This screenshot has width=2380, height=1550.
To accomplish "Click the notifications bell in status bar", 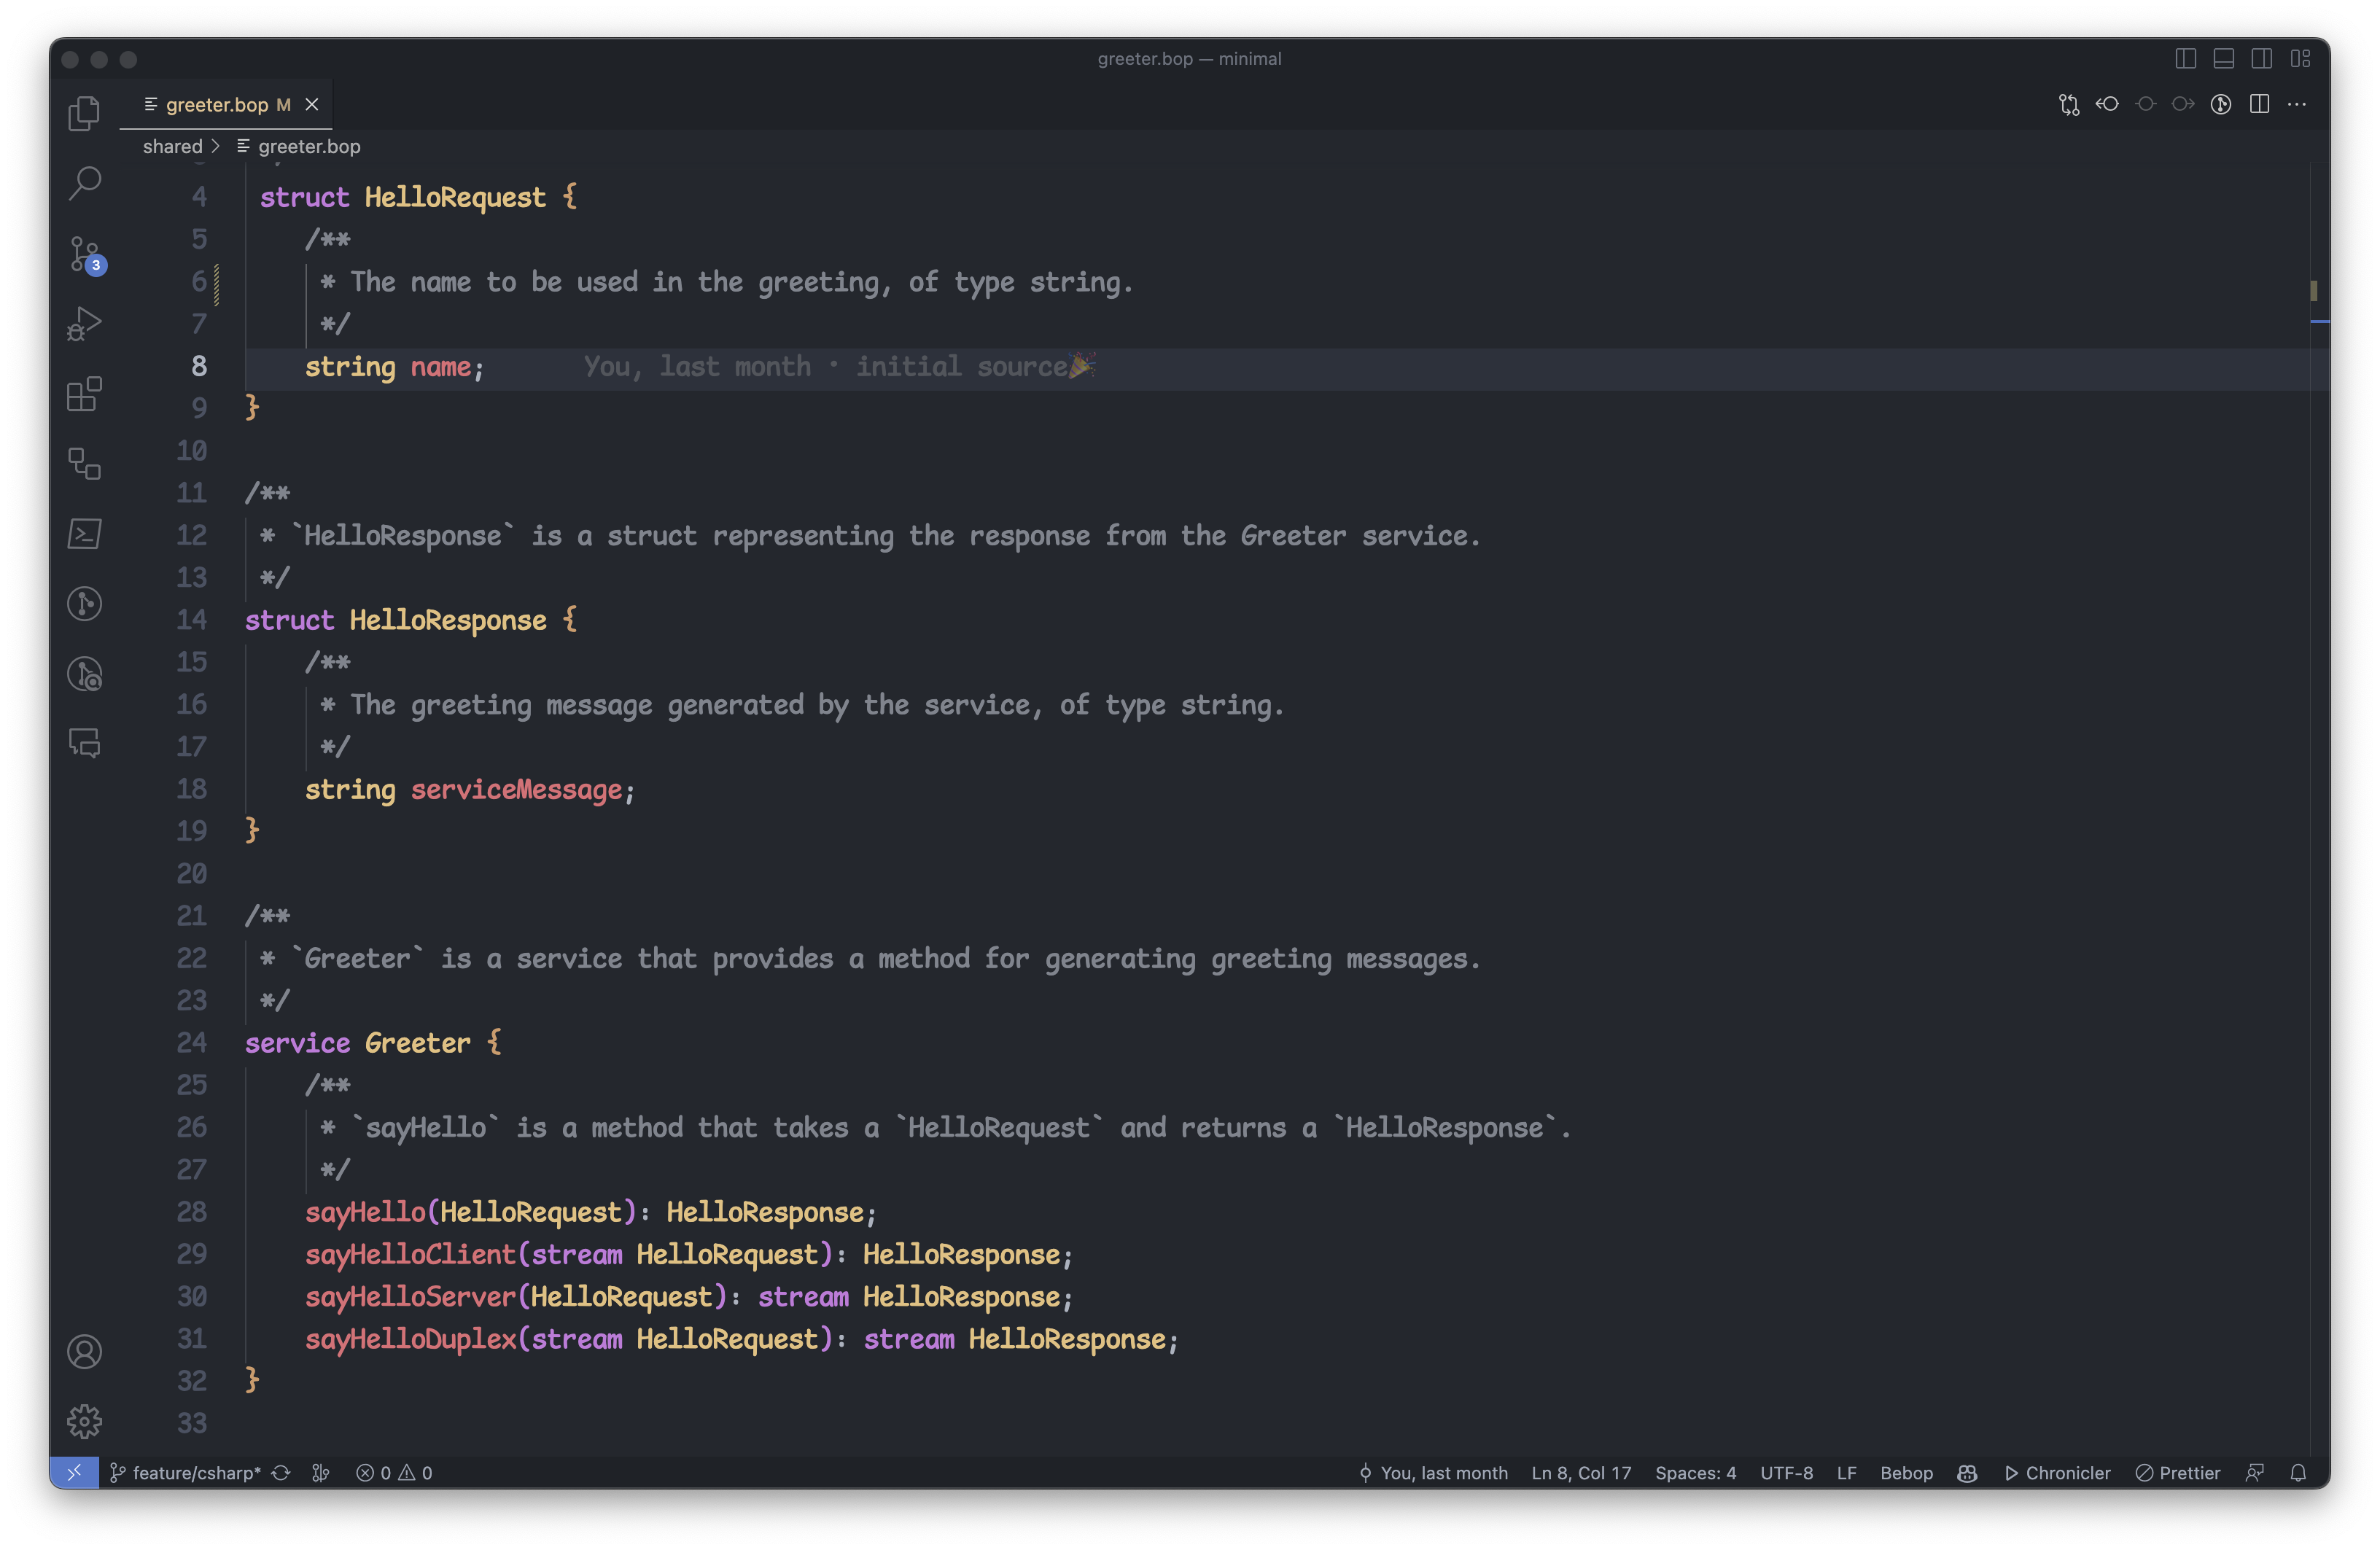I will click(x=2298, y=1473).
